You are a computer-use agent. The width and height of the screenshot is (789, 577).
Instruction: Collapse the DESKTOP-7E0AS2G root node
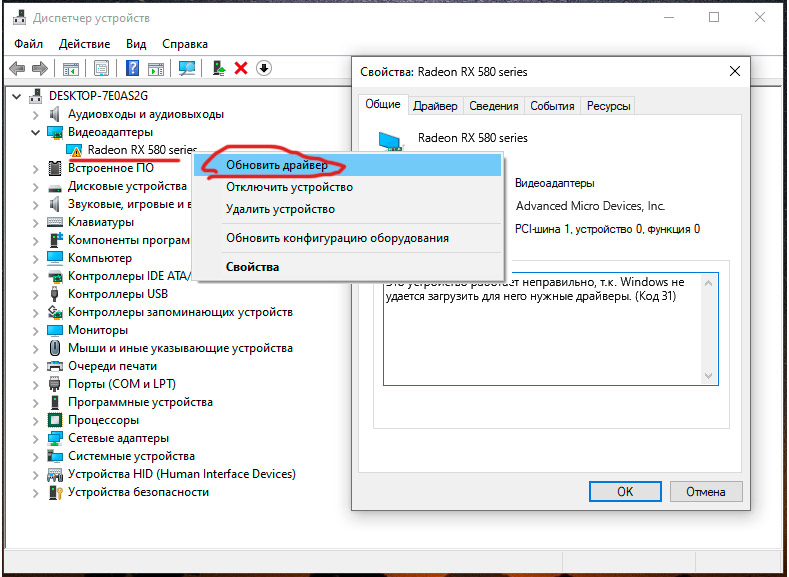pyautogui.click(x=17, y=96)
